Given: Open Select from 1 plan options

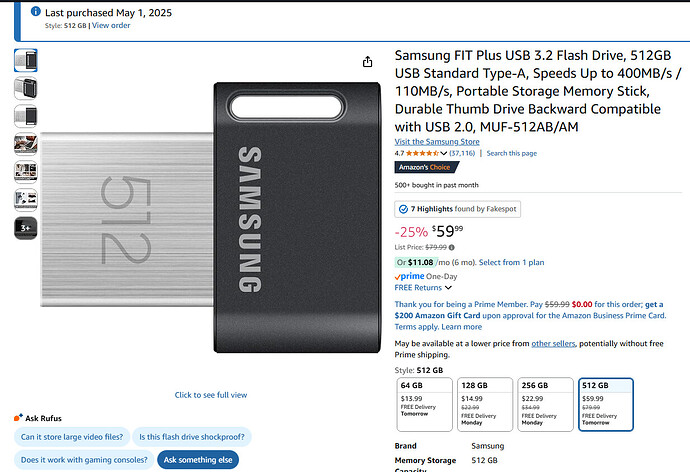Looking at the screenshot, I should click(x=511, y=262).
